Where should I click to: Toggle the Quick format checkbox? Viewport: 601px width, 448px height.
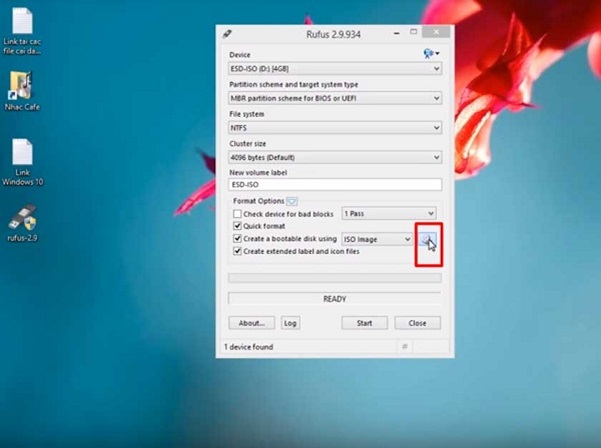point(237,226)
